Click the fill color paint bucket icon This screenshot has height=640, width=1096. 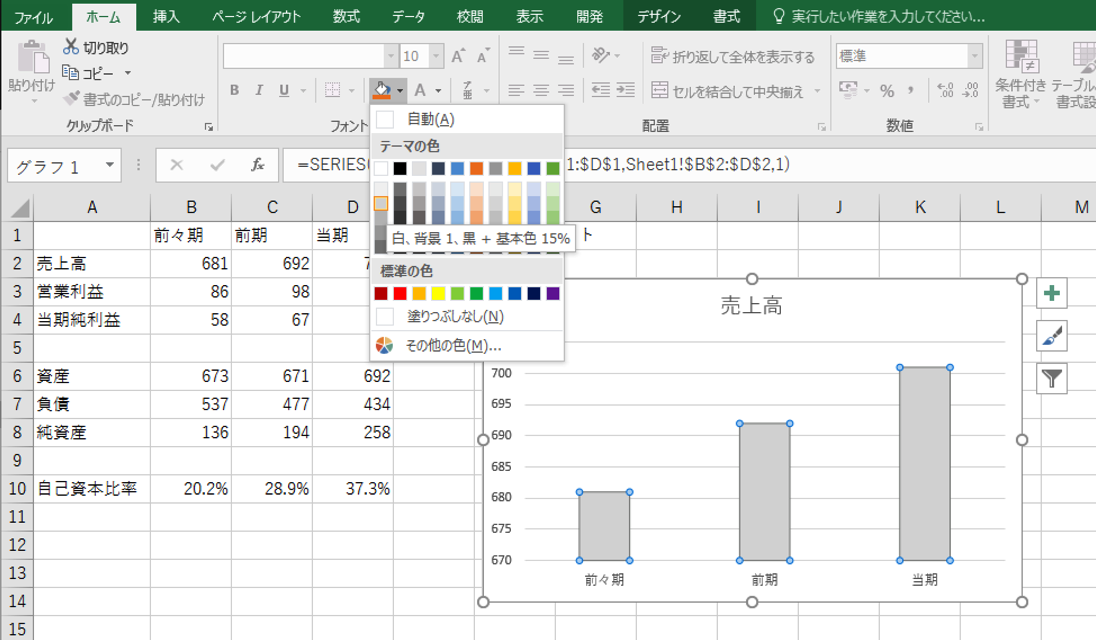point(382,90)
